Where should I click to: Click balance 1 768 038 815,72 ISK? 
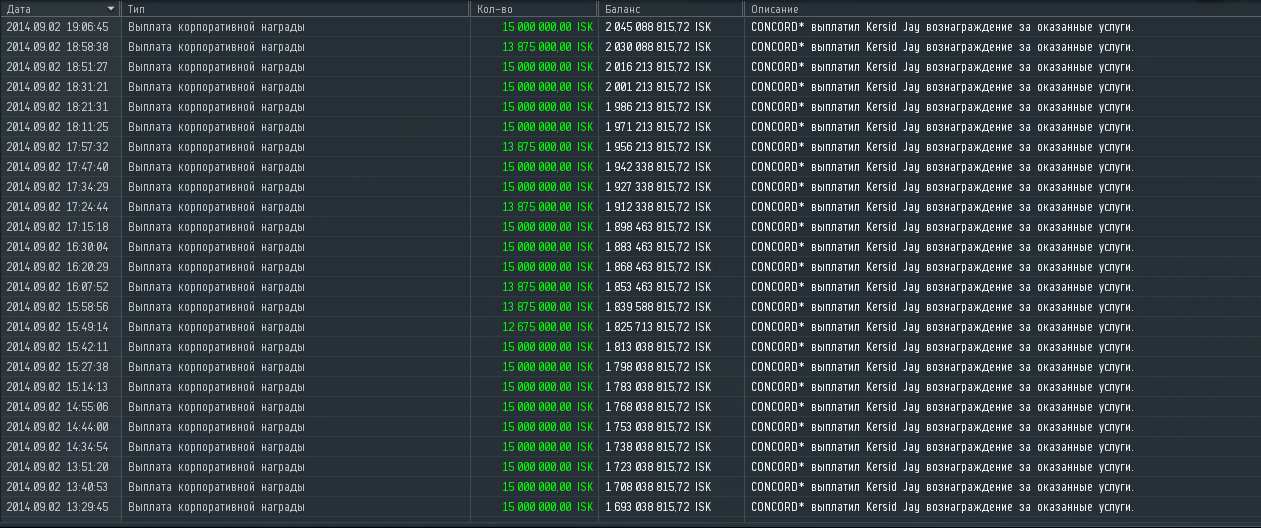658,407
